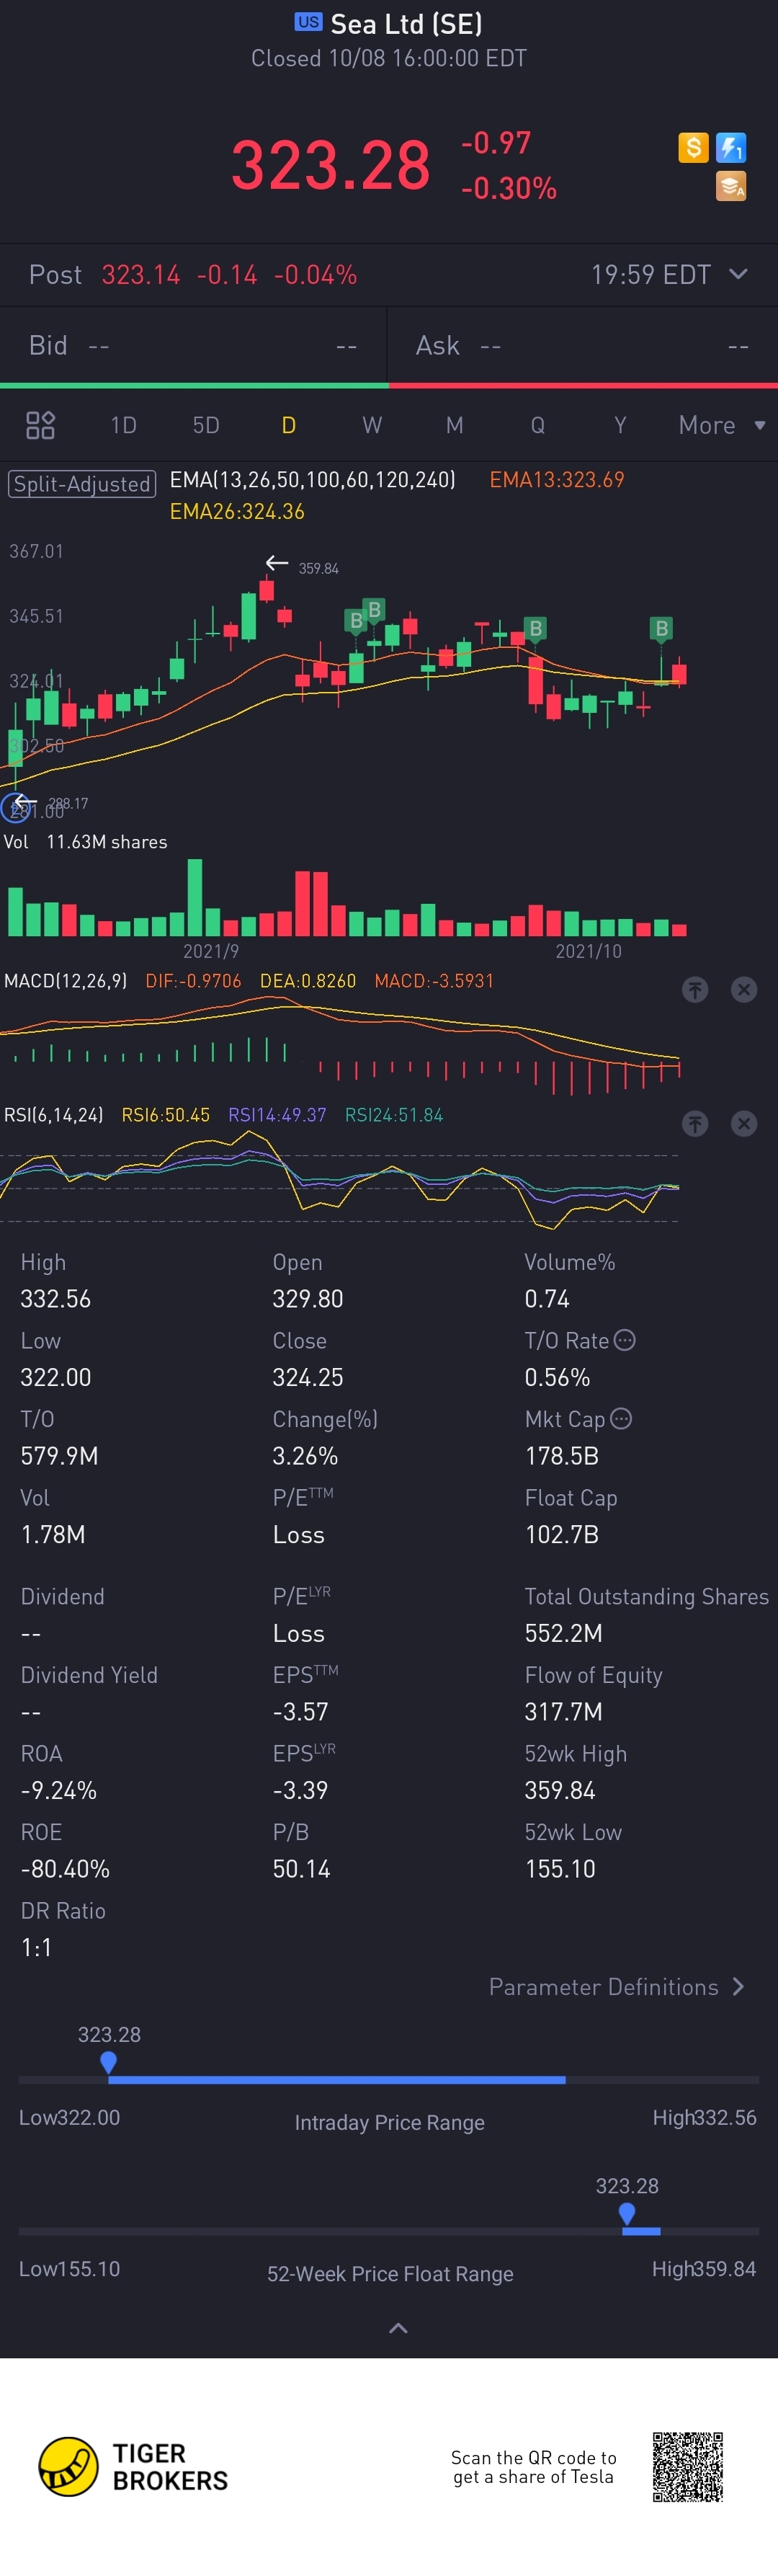Select the M monthly chart tab
Viewport: 778px width, 2576px height.
point(454,425)
